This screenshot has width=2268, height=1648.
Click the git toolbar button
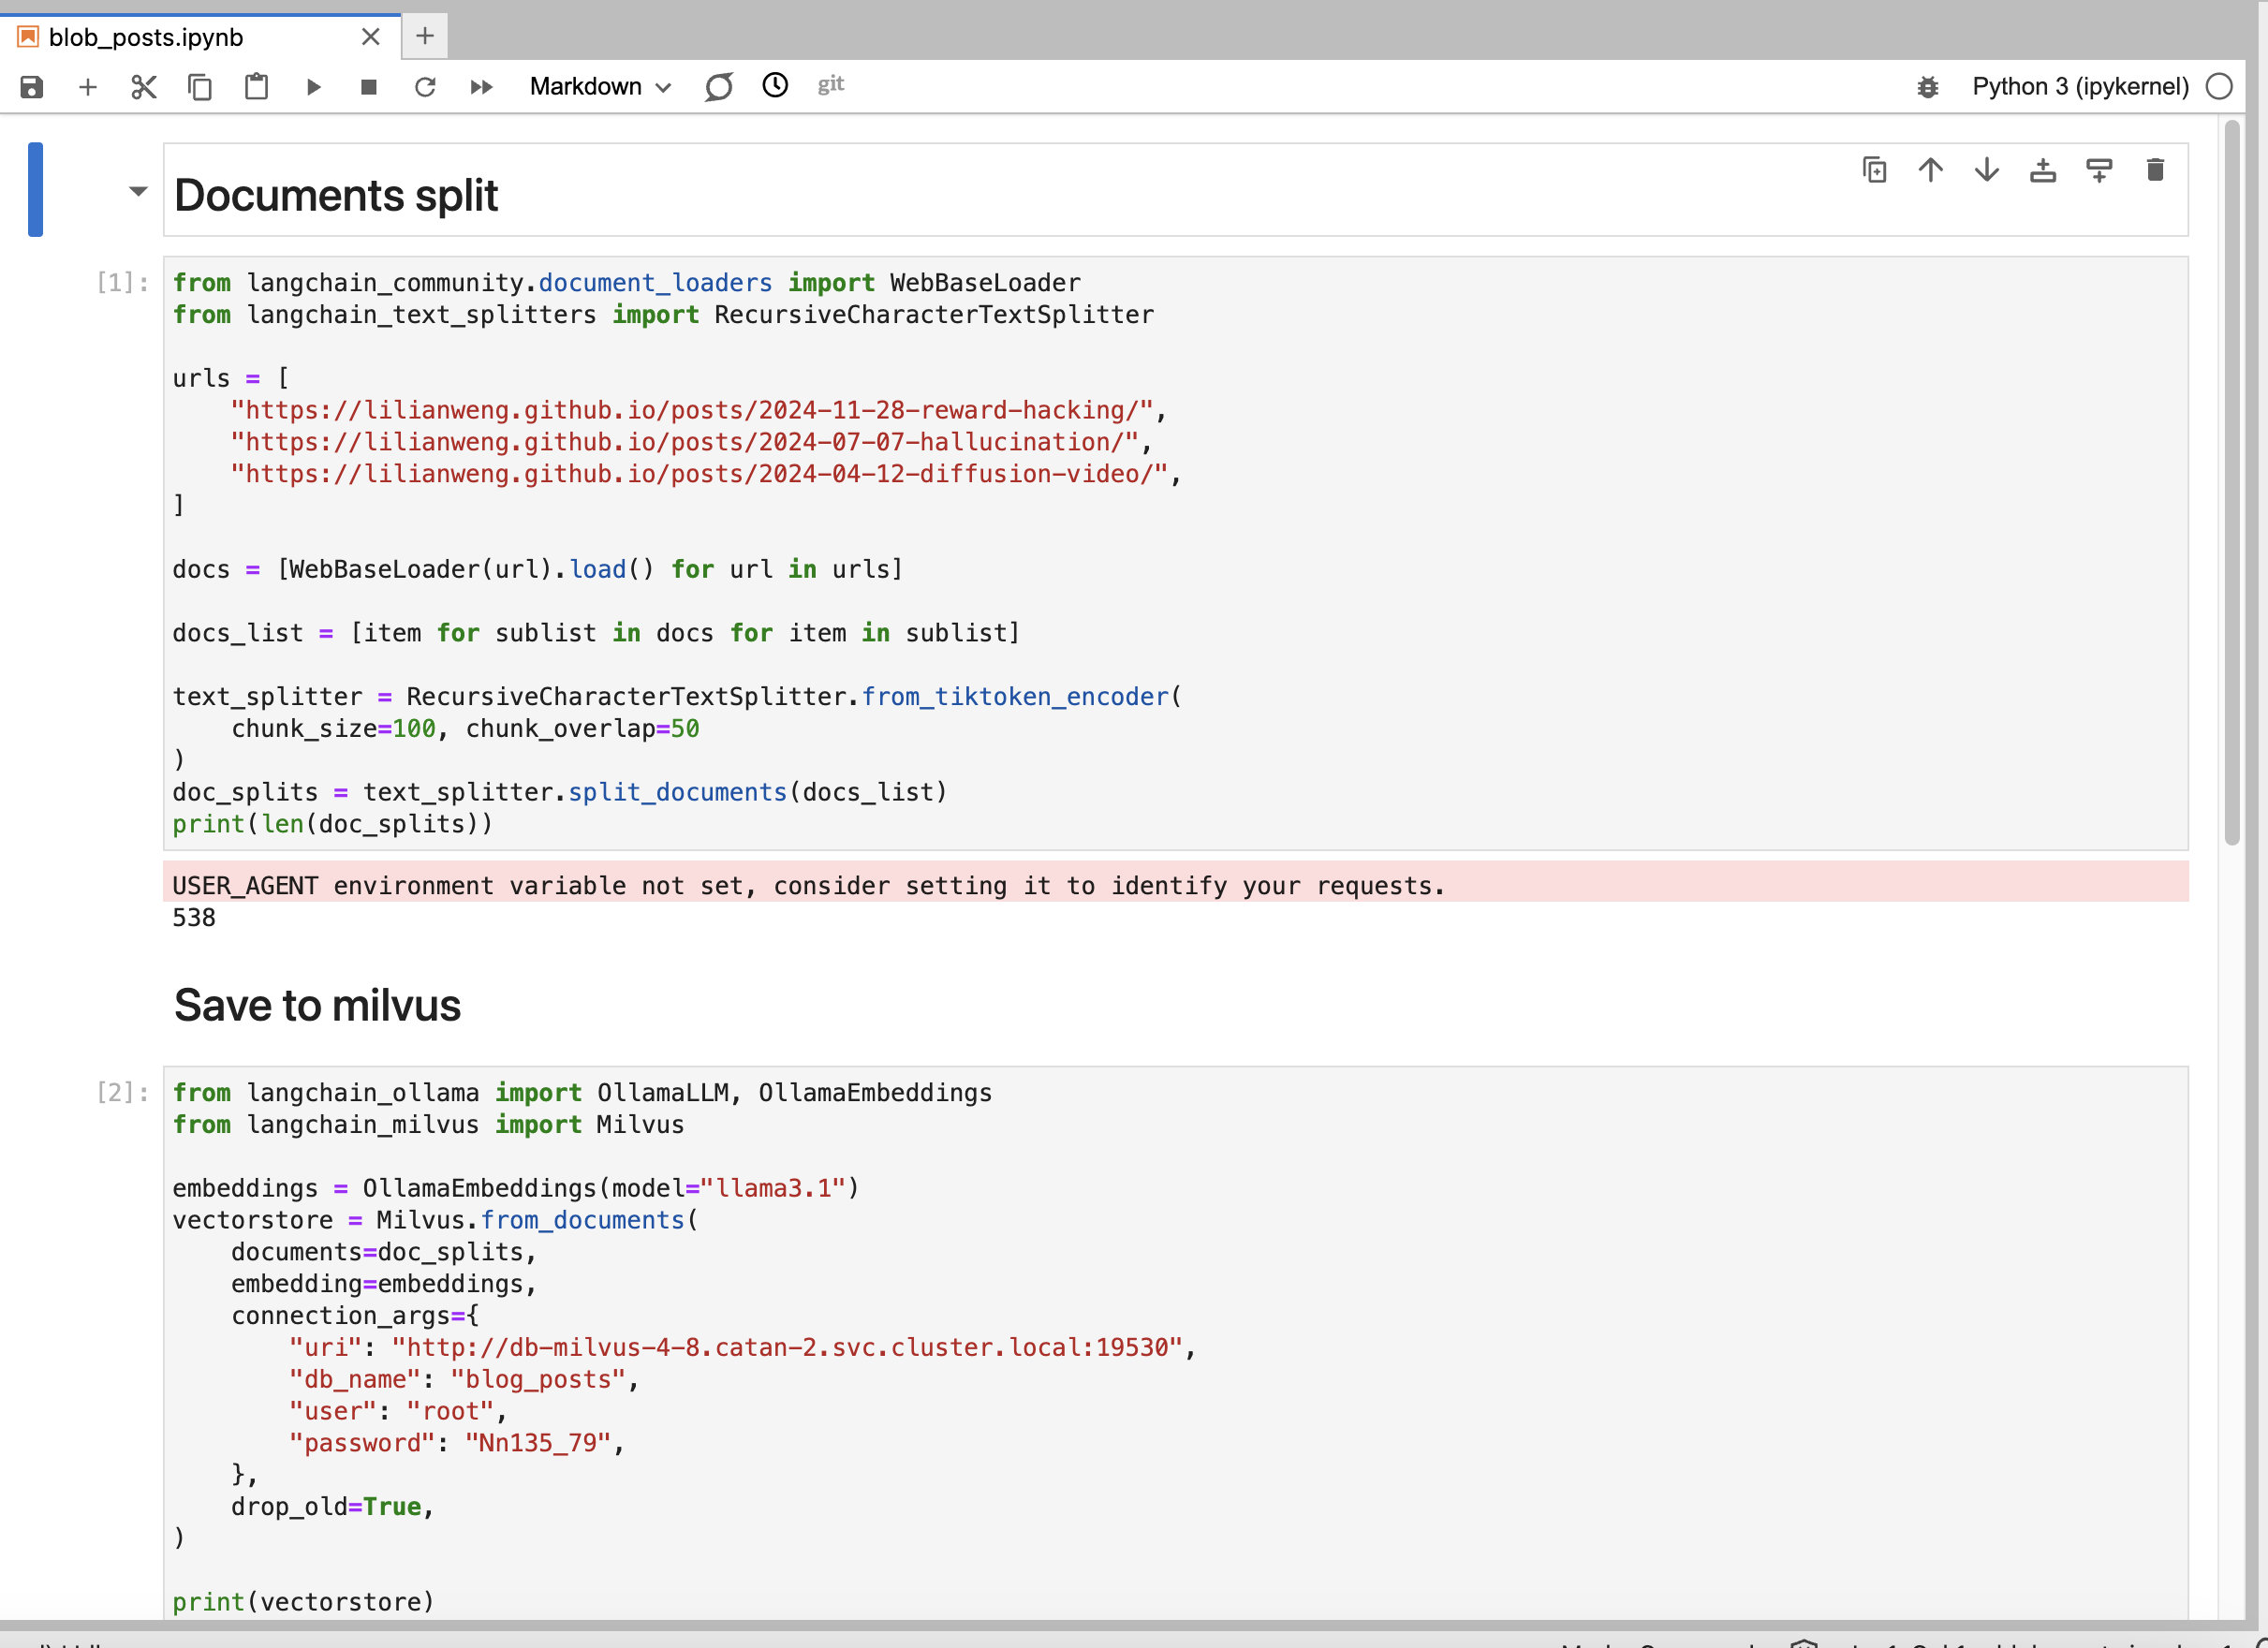pyautogui.click(x=830, y=85)
